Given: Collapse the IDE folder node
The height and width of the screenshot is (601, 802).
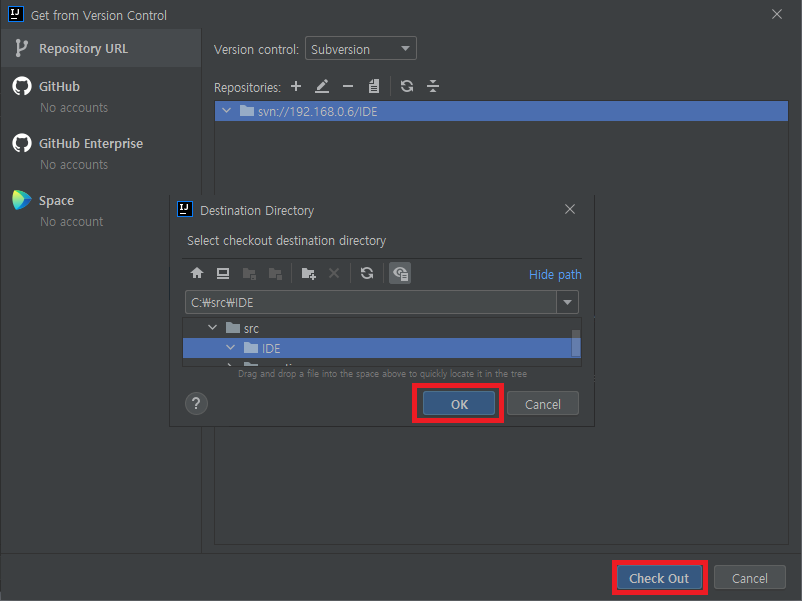Looking at the screenshot, I should (x=231, y=348).
